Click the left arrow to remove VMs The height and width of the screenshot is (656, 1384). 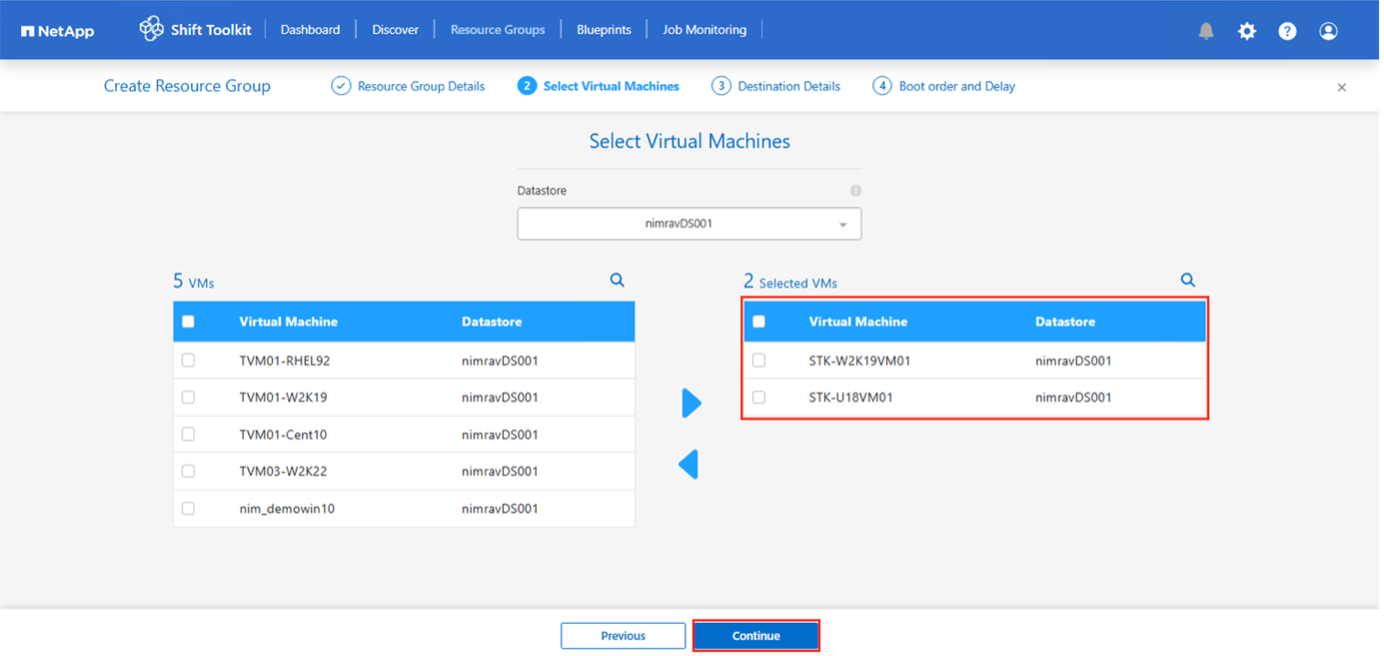coord(688,464)
